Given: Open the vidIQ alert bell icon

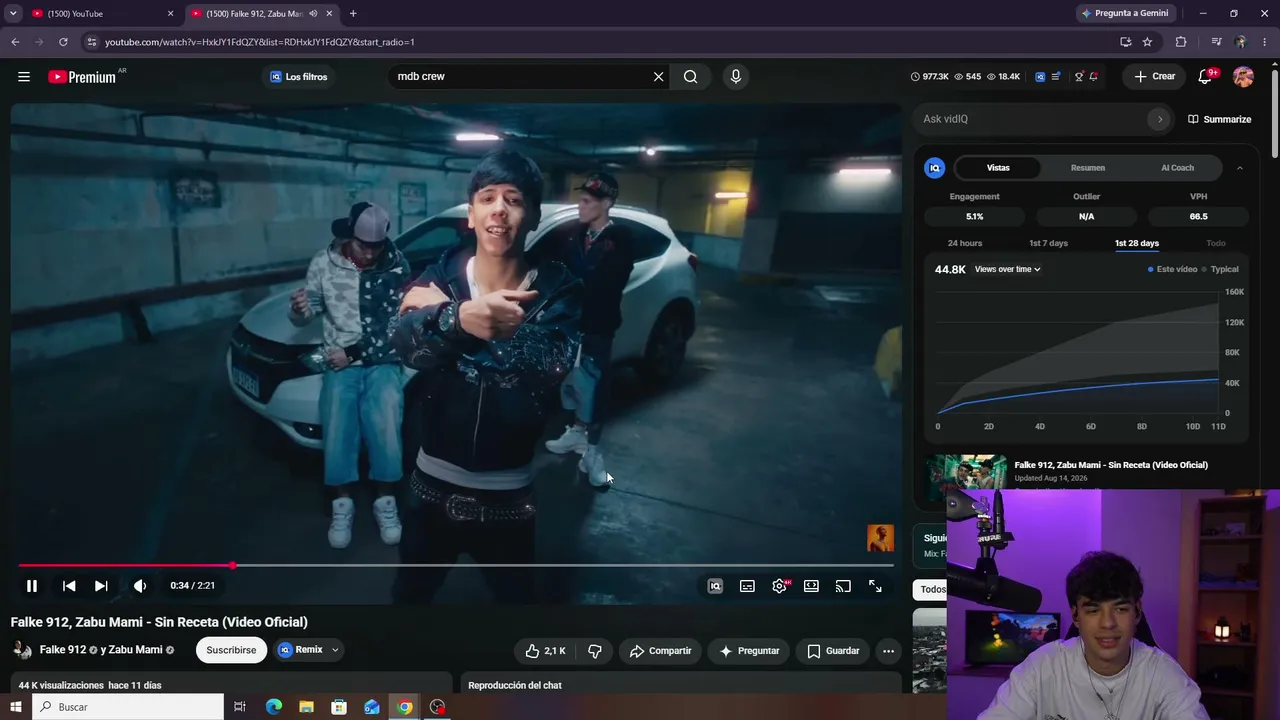Looking at the screenshot, I should [x=1094, y=77].
